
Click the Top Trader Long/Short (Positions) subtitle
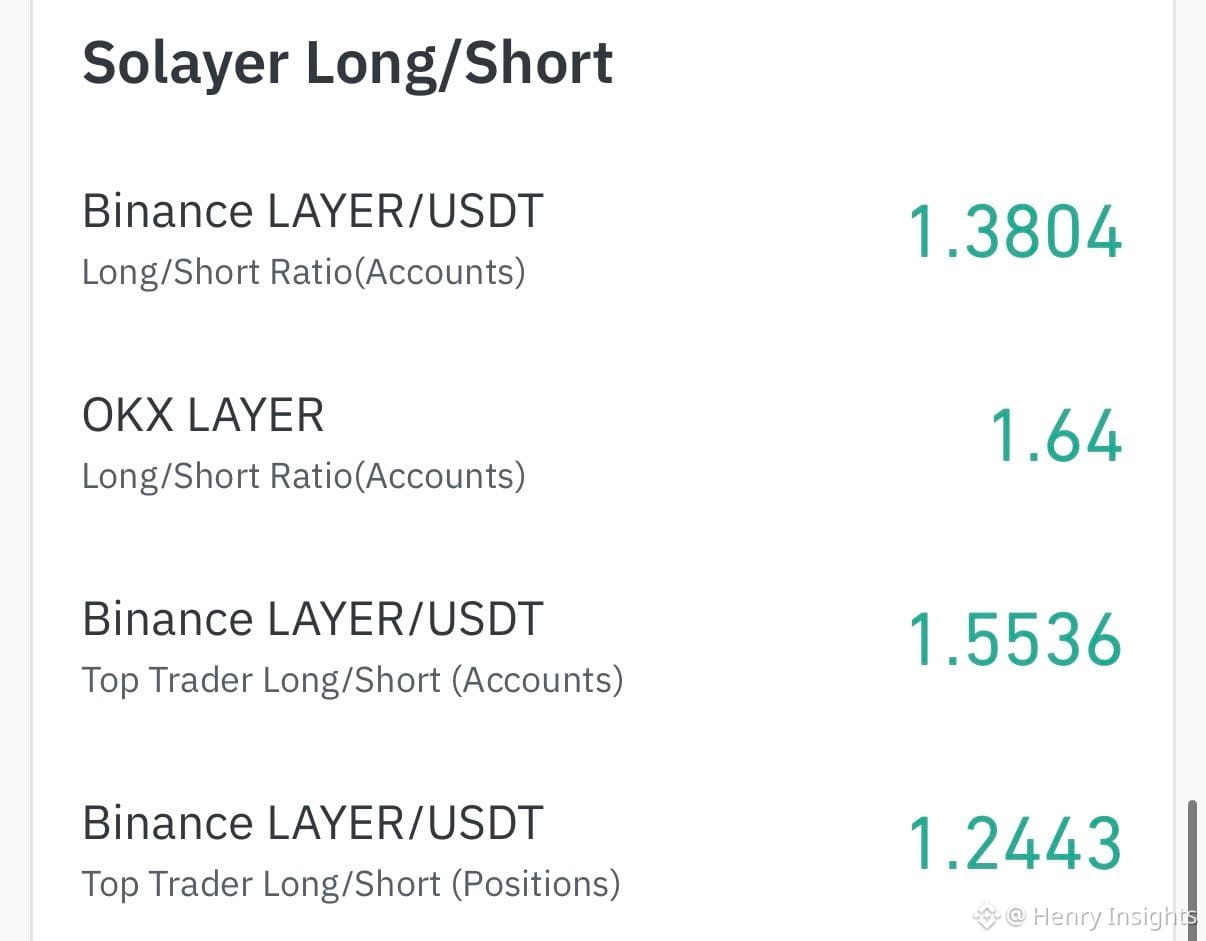click(x=351, y=884)
